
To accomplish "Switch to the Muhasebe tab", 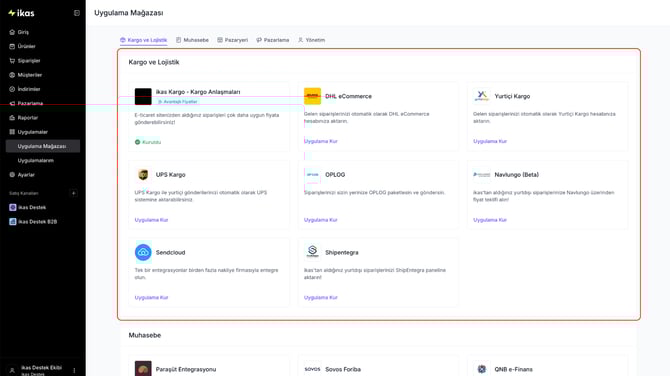I will pyautogui.click(x=192, y=40).
